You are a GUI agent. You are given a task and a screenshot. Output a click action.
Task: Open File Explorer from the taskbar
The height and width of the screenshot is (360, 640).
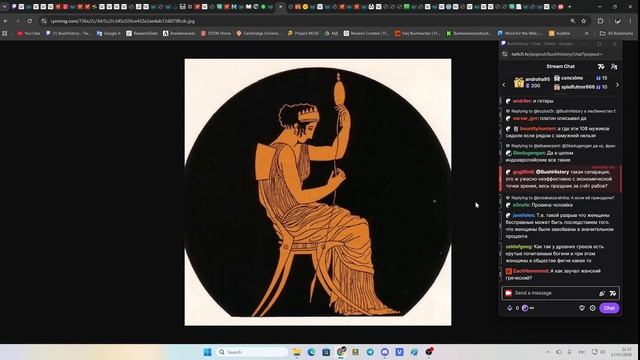pos(296,352)
